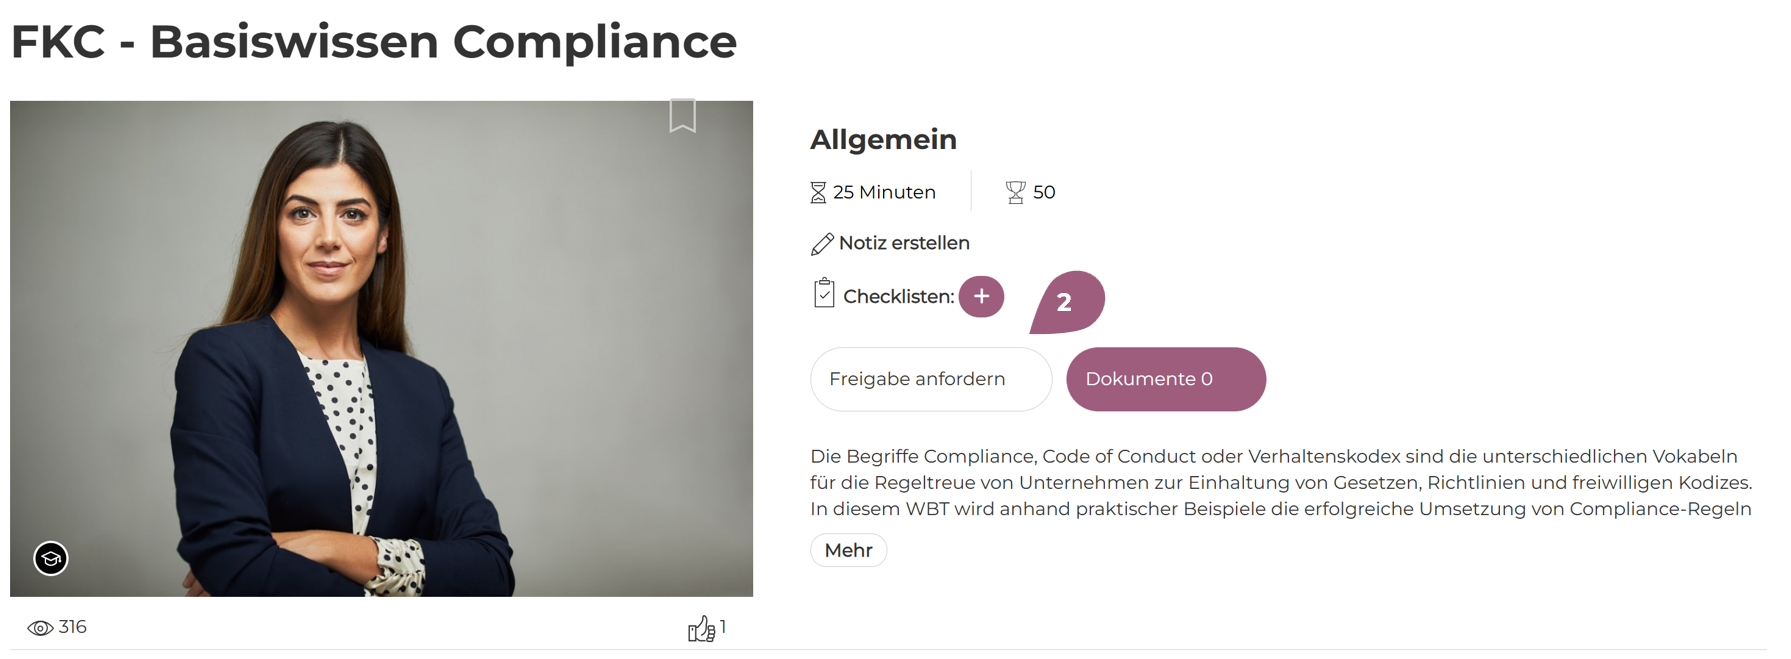Click the trophy points icon
1791x659 pixels.
click(x=1015, y=192)
